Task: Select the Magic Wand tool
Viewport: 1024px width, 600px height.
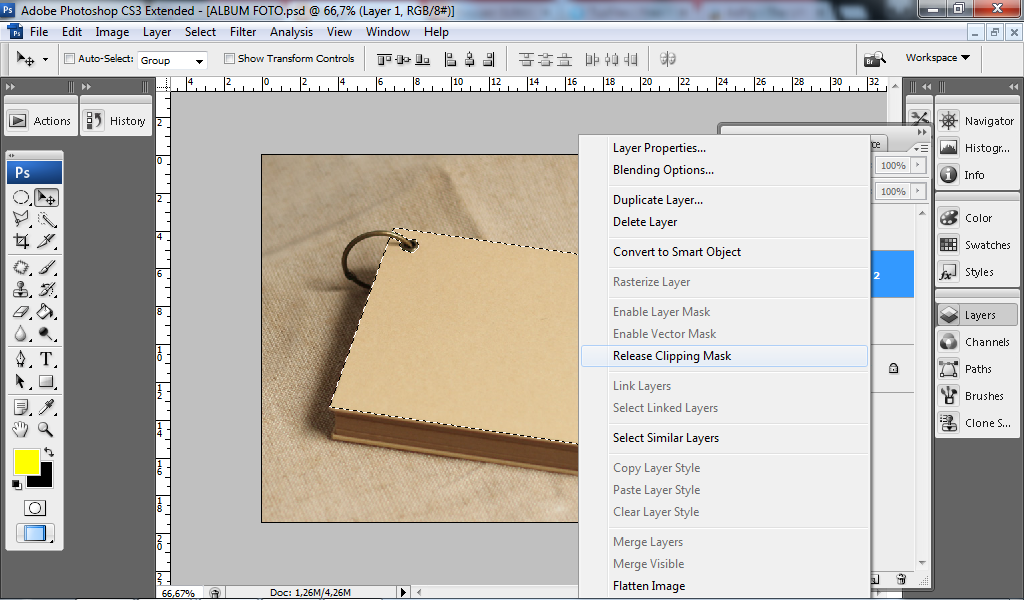Action: coord(46,220)
